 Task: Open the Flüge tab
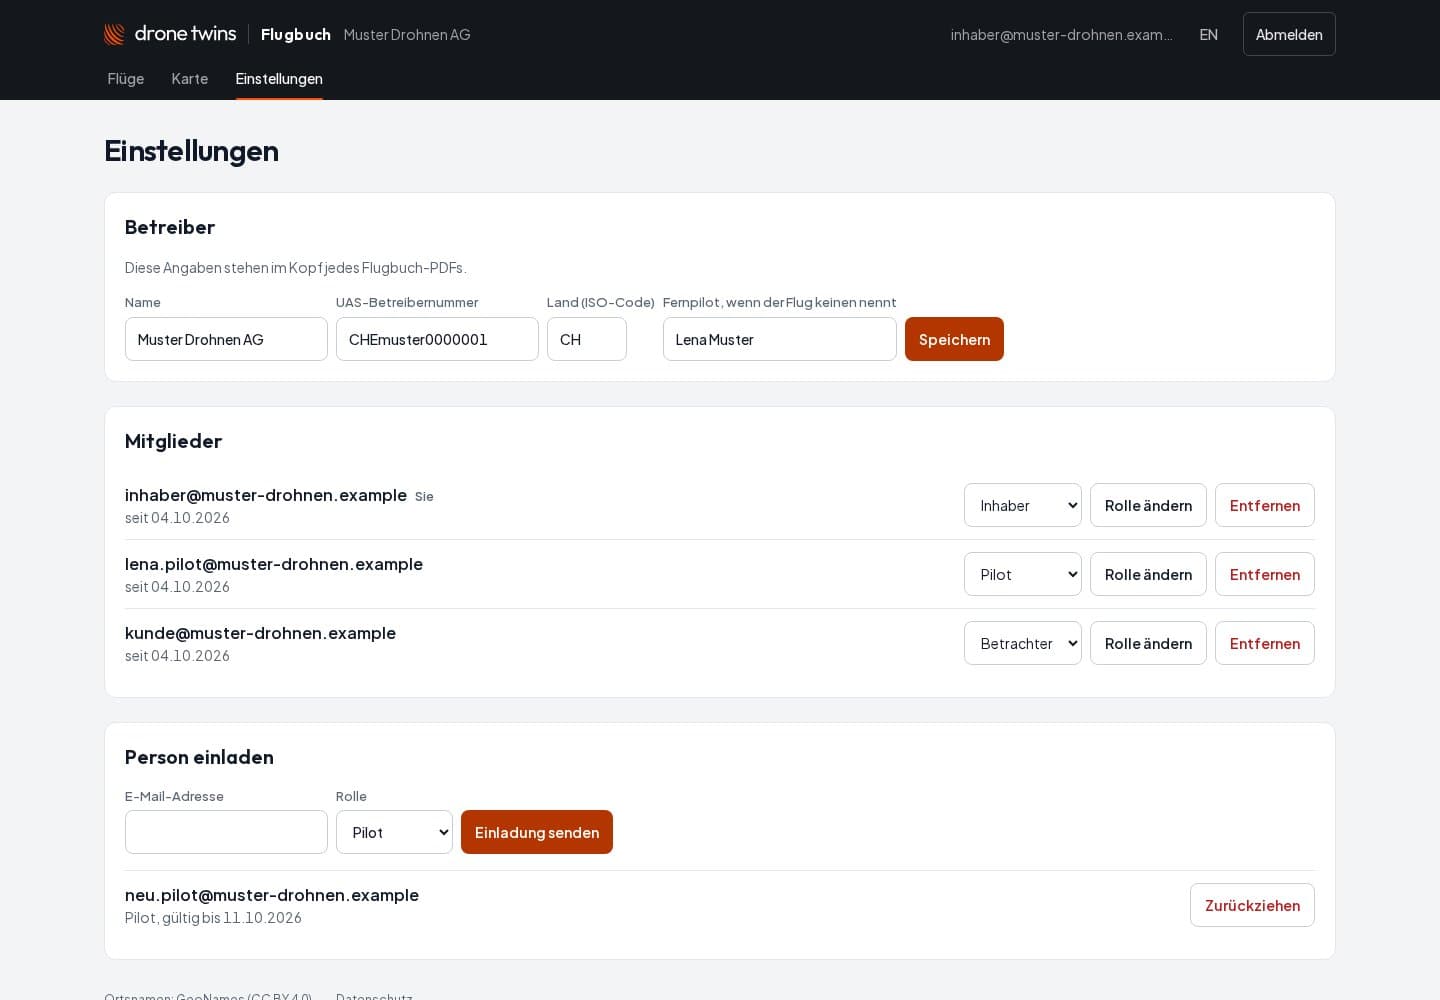tap(126, 79)
